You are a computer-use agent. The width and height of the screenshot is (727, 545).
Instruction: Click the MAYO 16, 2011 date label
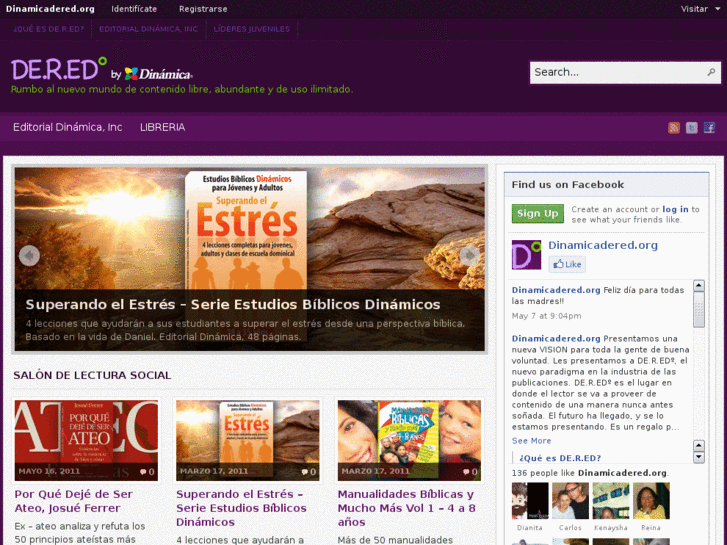(x=49, y=471)
